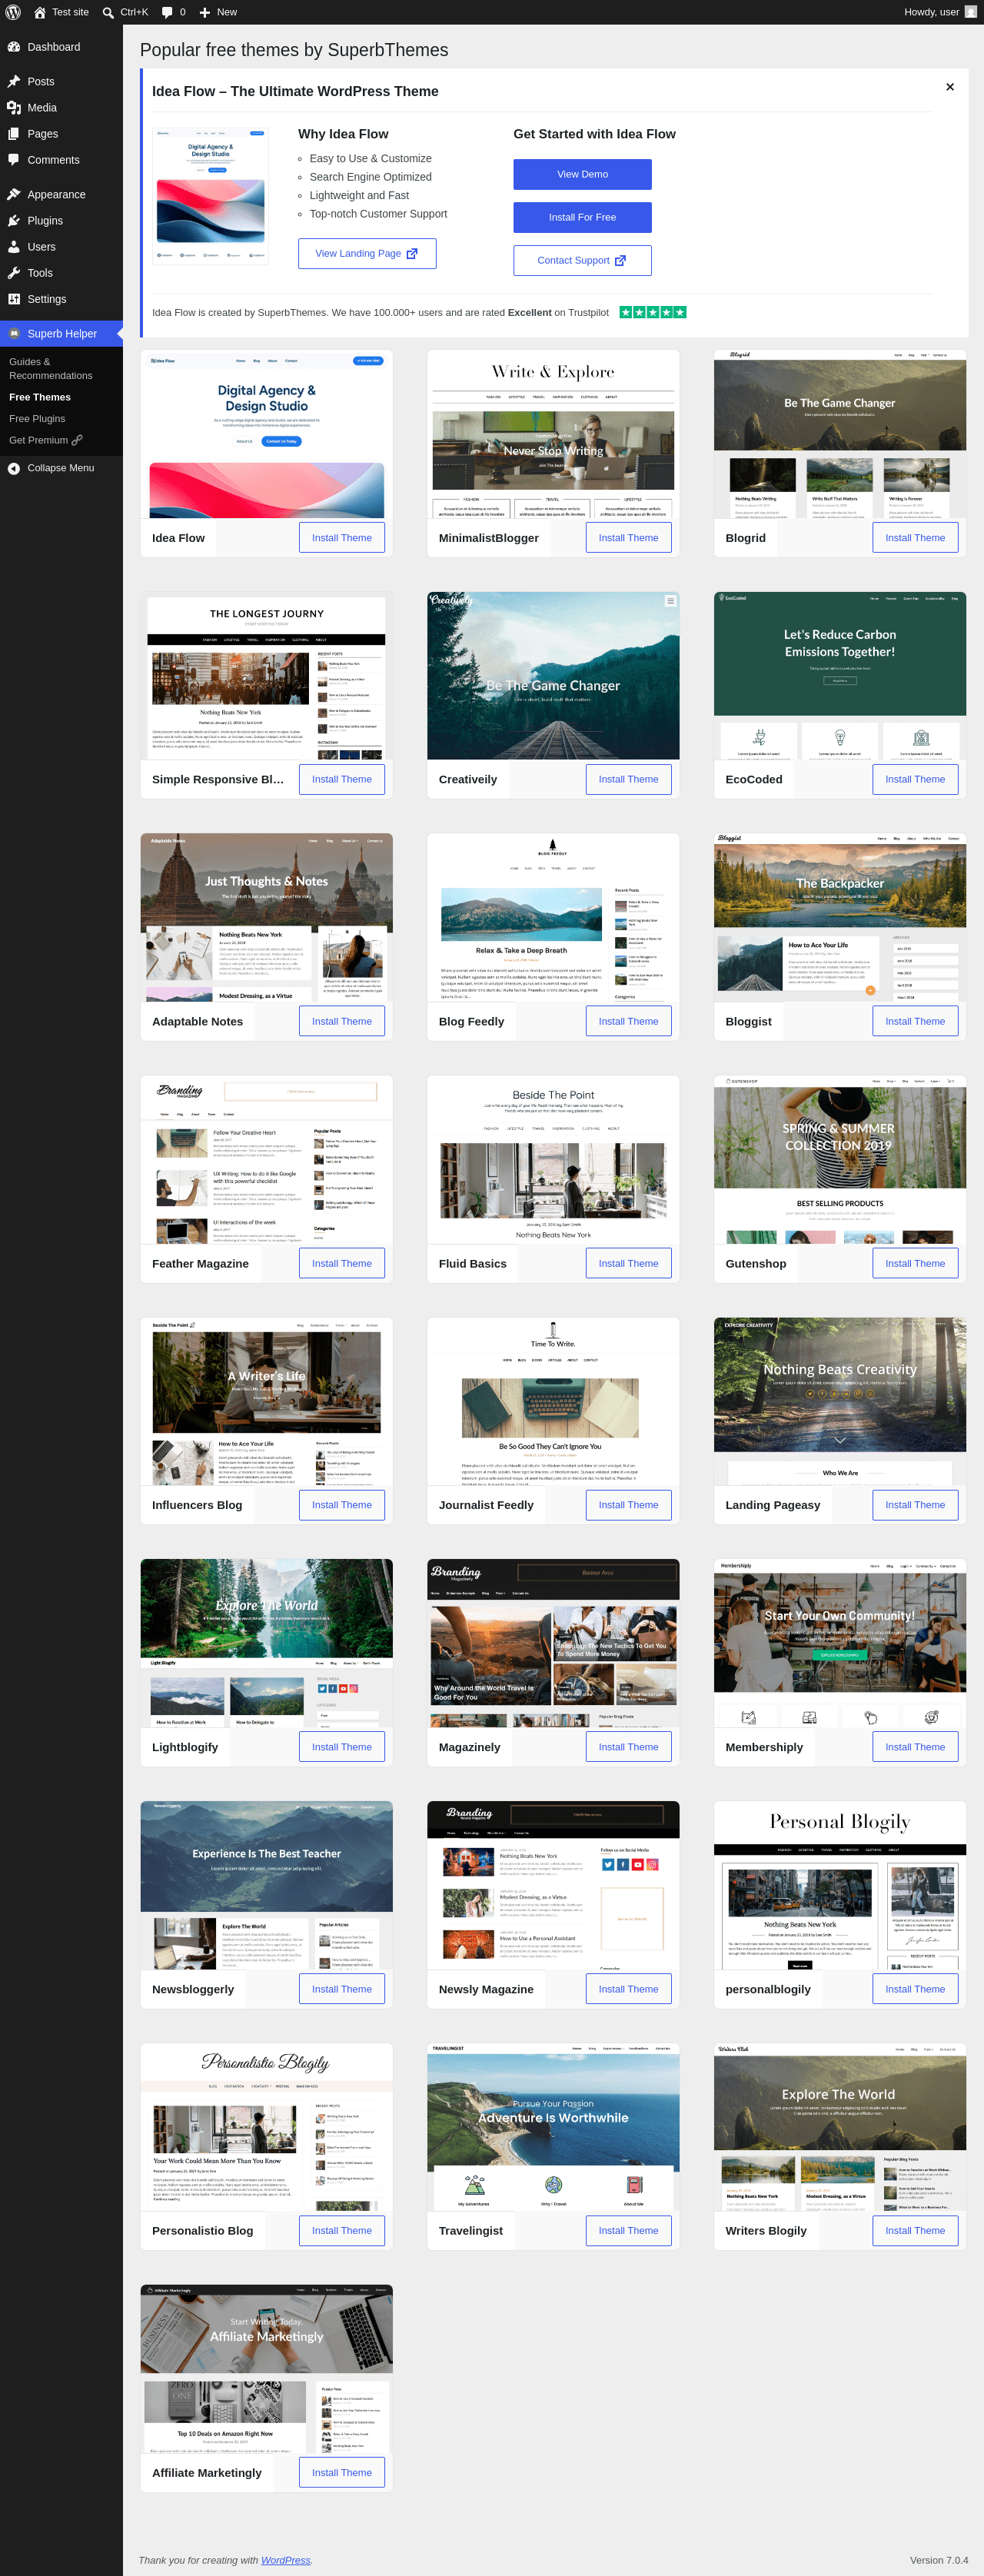Viewport: 984px width, 2576px height.
Task: Open the Test site home link
Action: 61,12
